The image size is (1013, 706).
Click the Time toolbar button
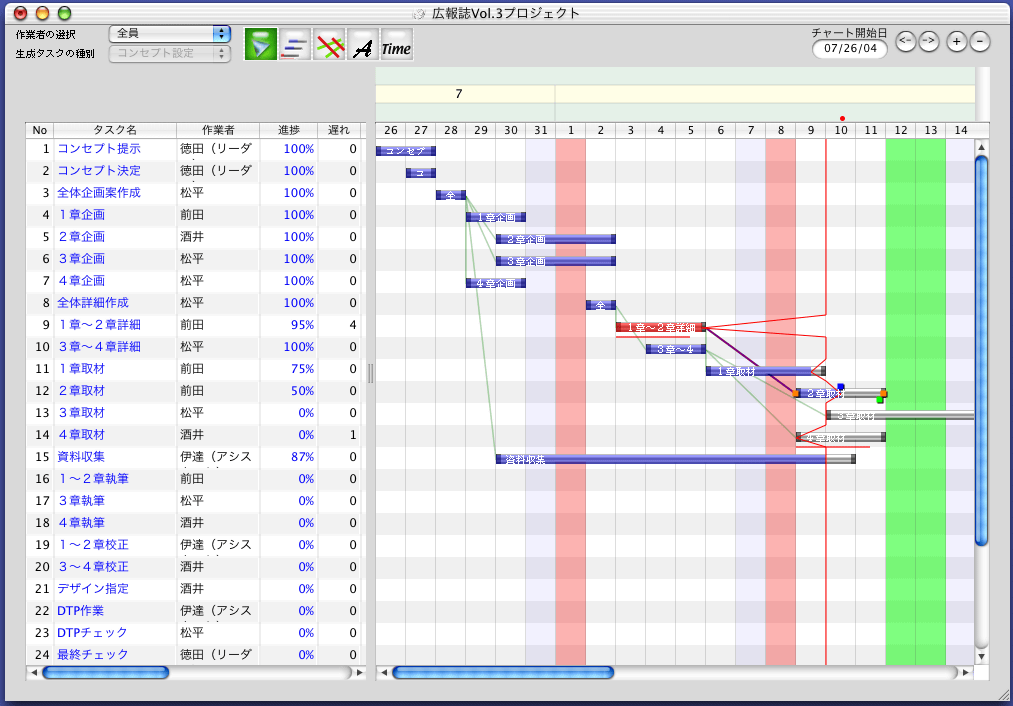(397, 45)
